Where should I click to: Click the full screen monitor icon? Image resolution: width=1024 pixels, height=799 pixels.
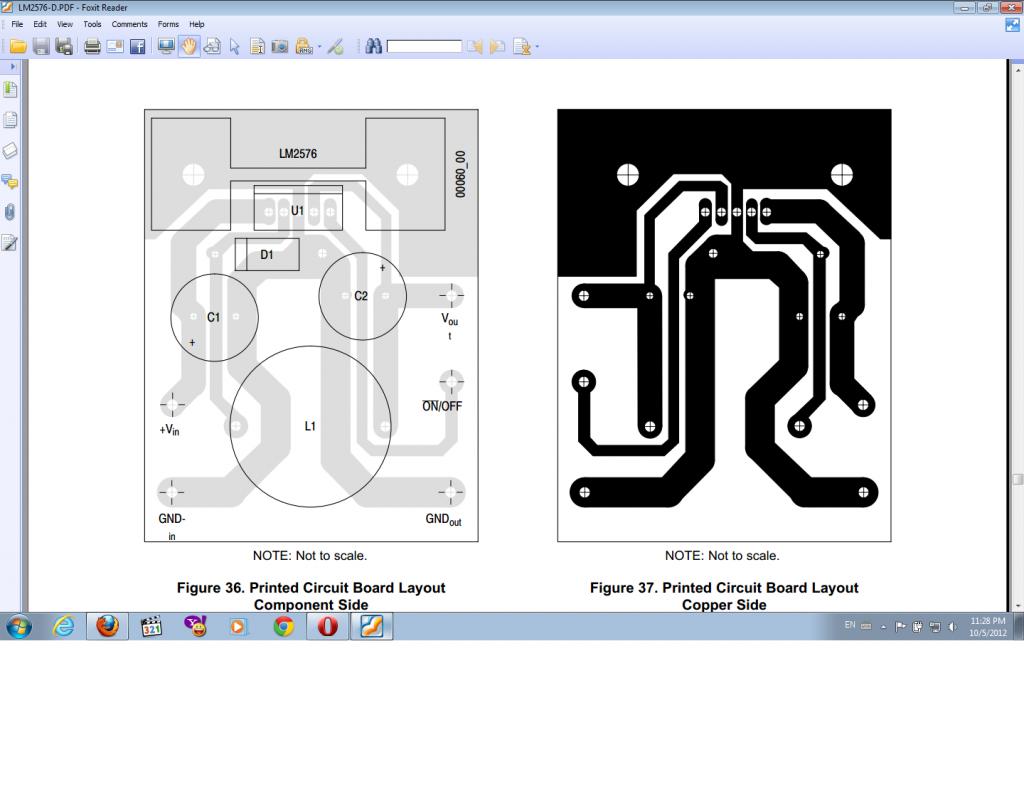point(166,46)
